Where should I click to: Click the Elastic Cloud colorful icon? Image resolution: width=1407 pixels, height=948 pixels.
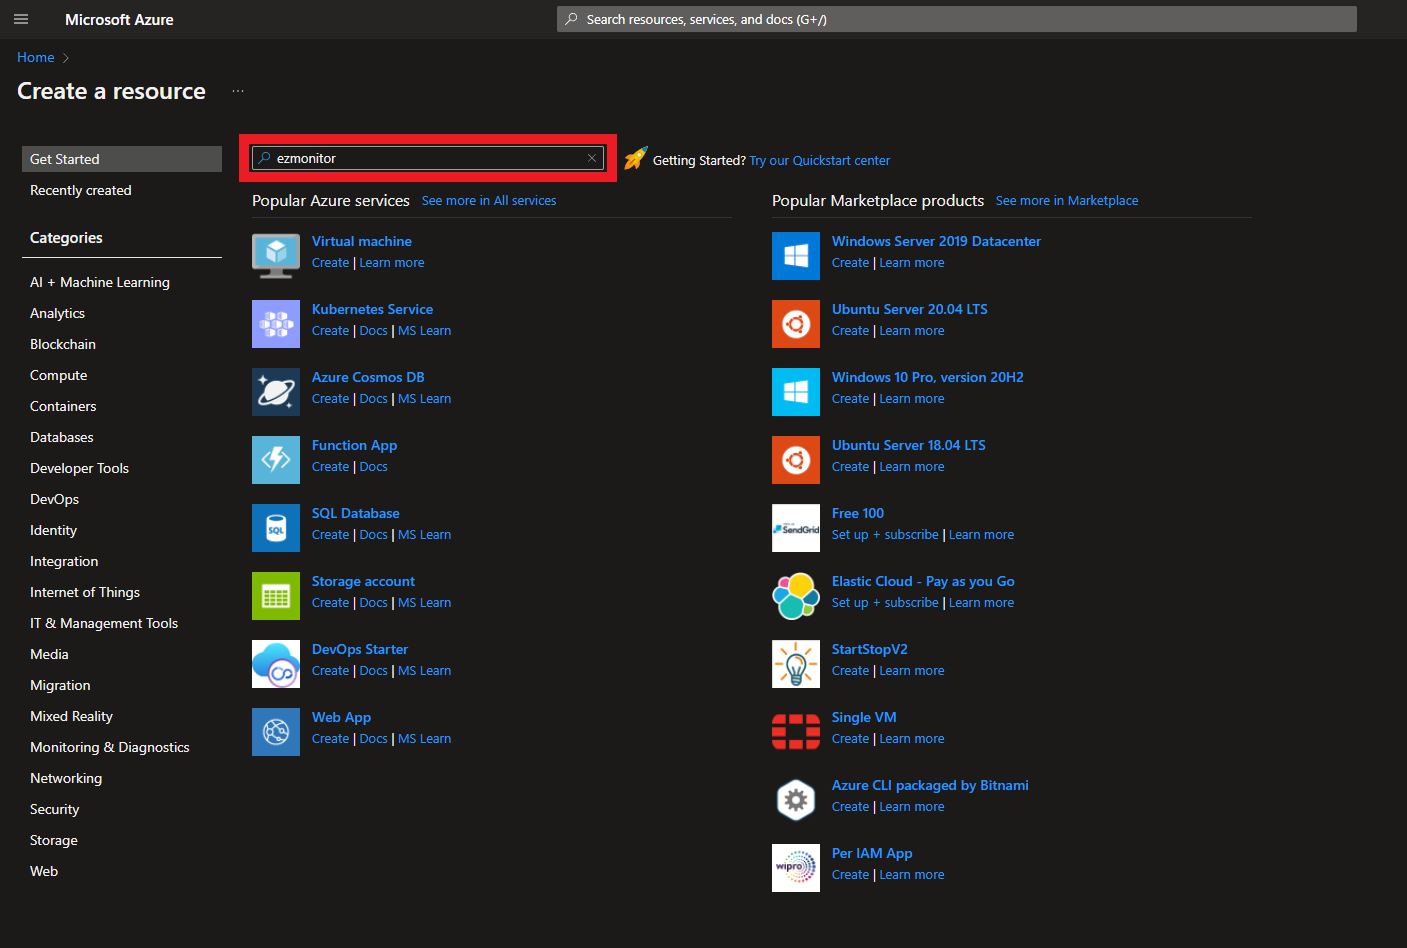click(796, 596)
